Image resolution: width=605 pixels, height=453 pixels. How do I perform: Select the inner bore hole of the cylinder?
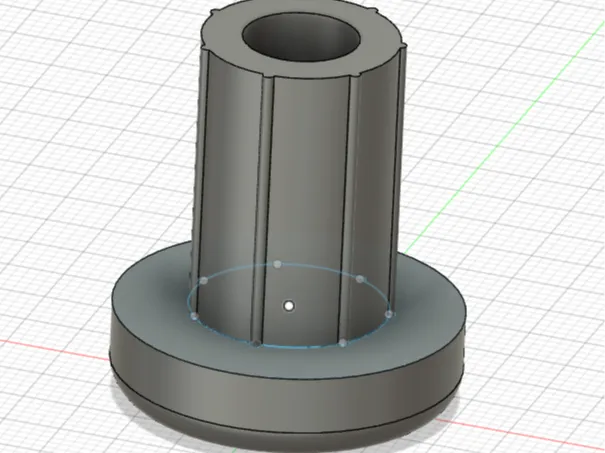click(x=302, y=37)
